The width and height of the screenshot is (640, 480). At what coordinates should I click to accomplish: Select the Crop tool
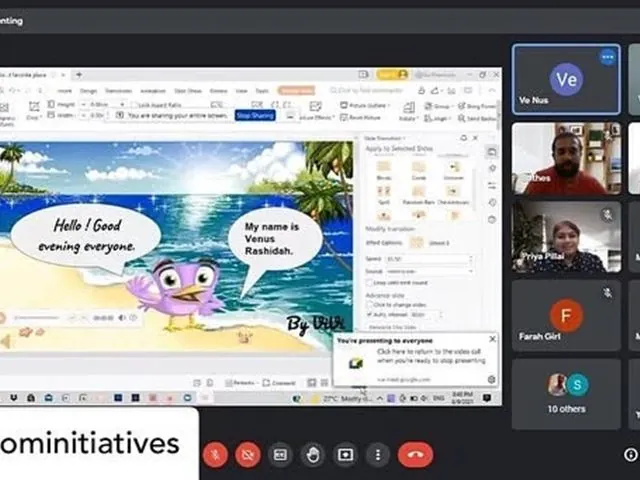[x=33, y=111]
